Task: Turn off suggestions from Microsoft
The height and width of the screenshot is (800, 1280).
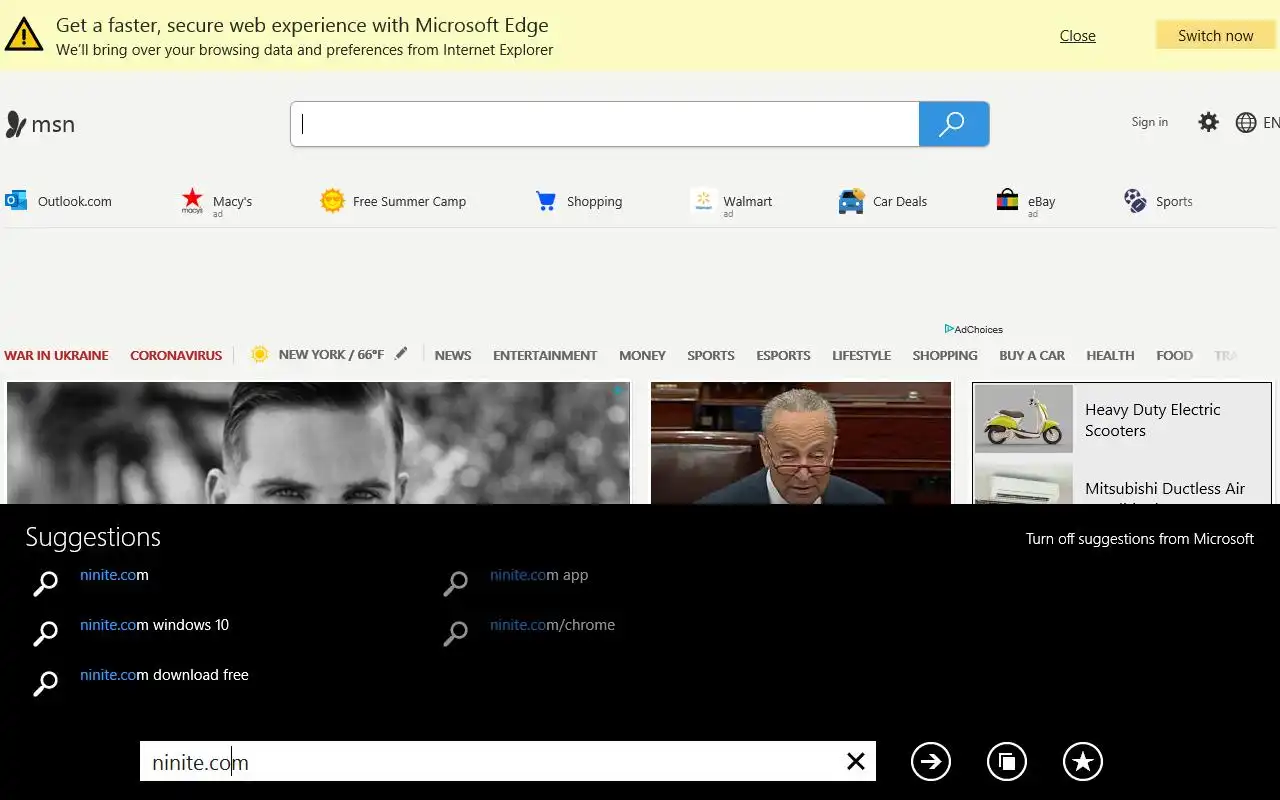Action: coord(1139,538)
